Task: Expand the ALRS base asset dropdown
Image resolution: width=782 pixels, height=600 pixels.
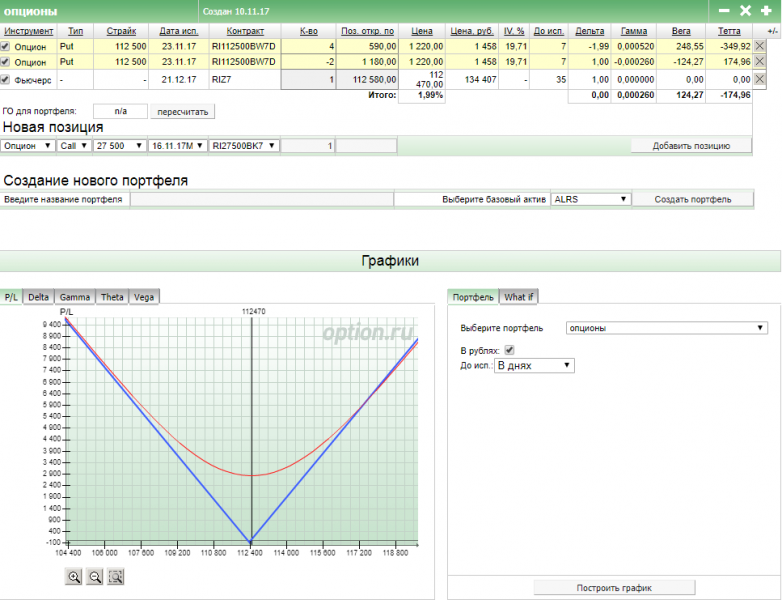Action: tap(590, 199)
